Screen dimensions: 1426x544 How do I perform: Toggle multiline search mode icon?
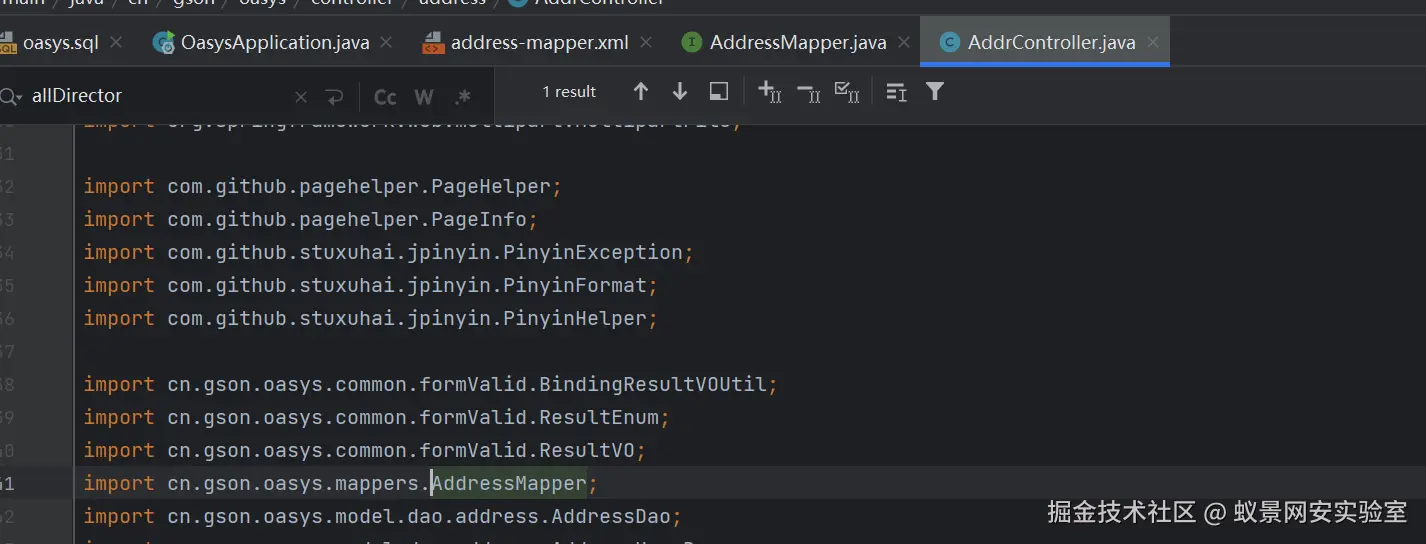point(896,92)
